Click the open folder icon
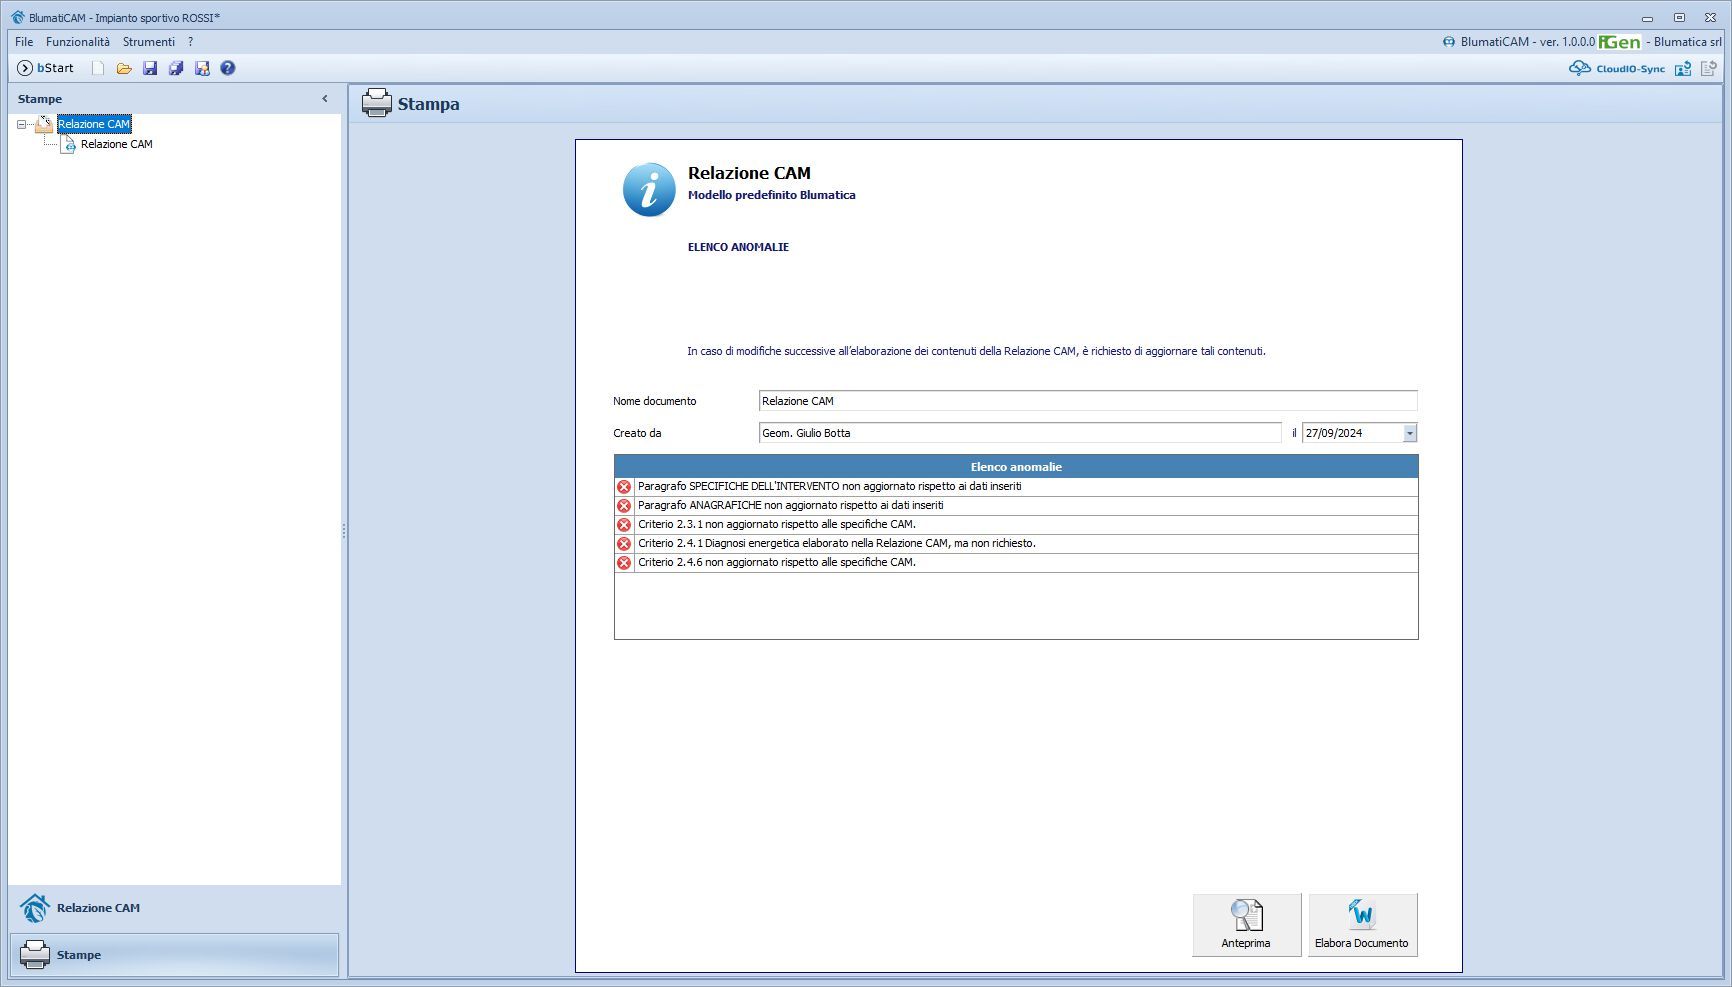 [124, 68]
